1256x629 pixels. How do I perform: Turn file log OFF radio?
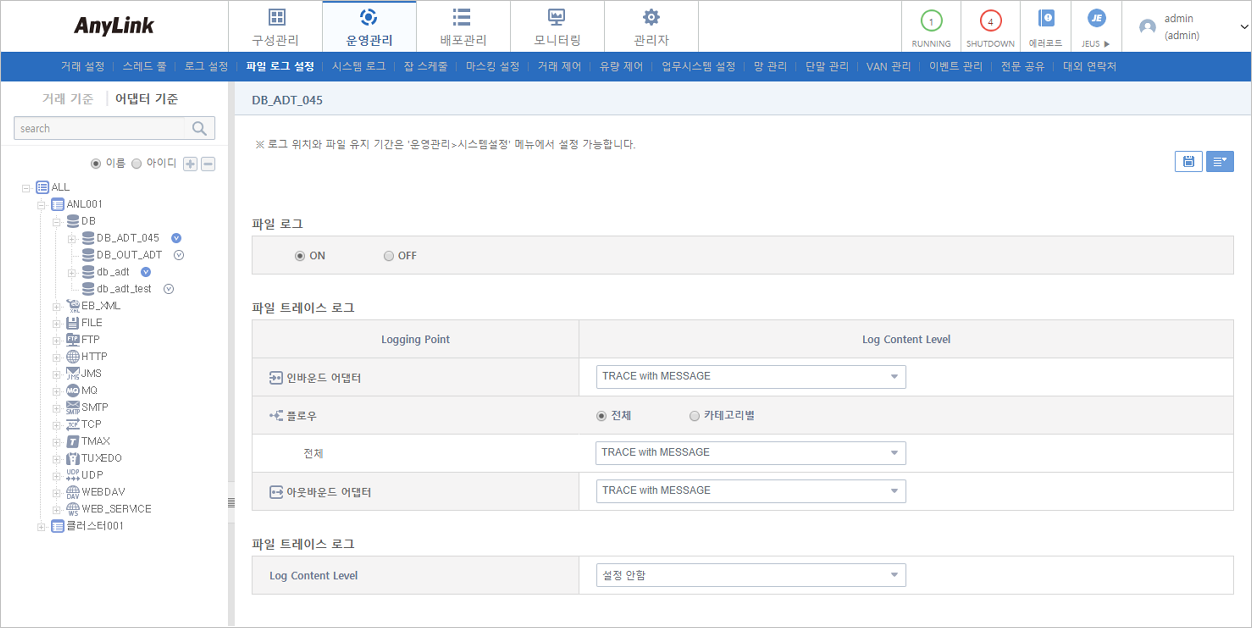coord(388,256)
